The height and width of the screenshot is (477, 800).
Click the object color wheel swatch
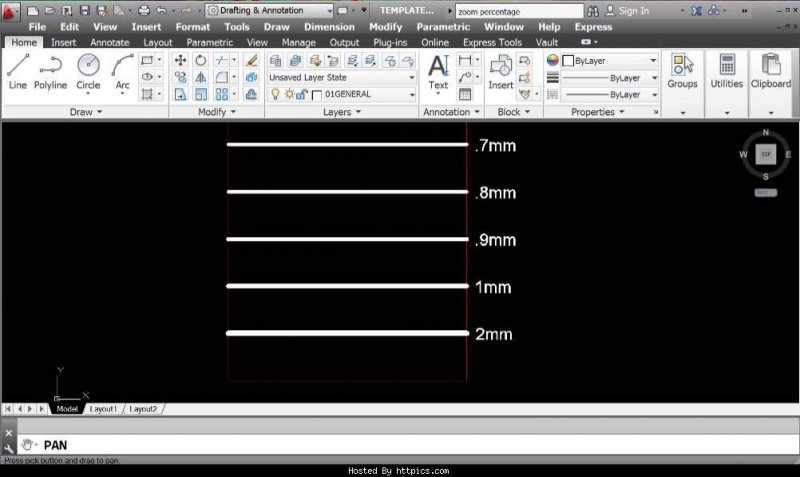(x=553, y=60)
